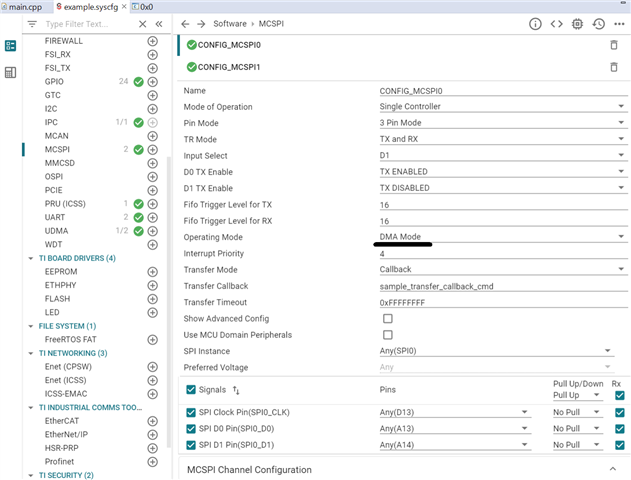Select UART in the module list
This screenshot has width=631, height=480.
coord(56,217)
